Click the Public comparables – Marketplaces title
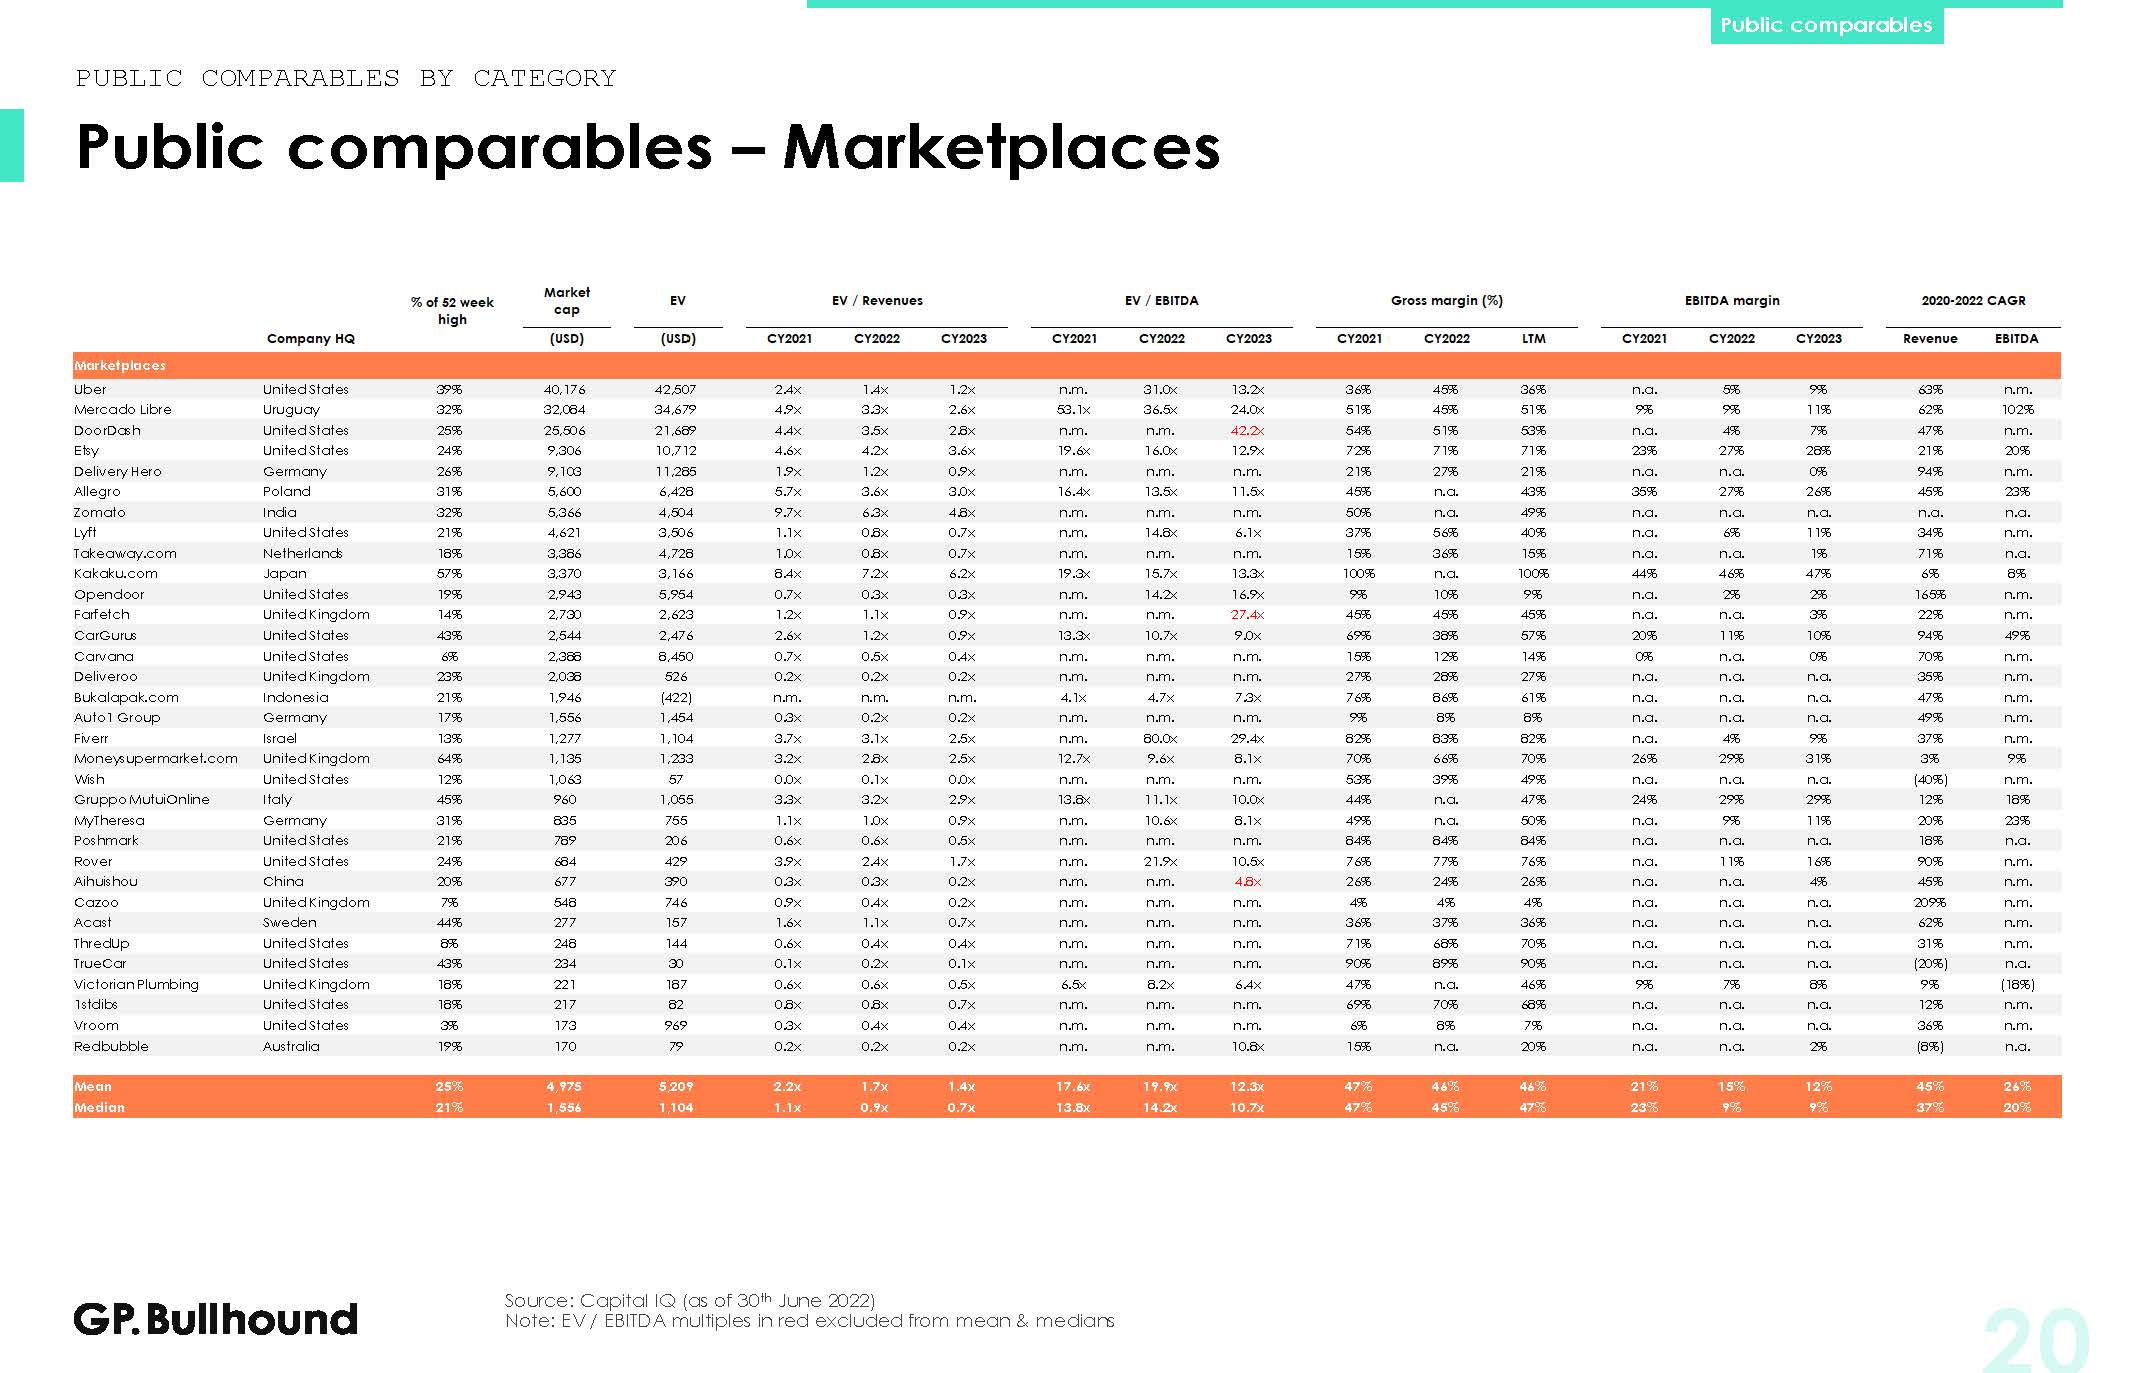This screenshot has height=1373, width=2135. 648,147
